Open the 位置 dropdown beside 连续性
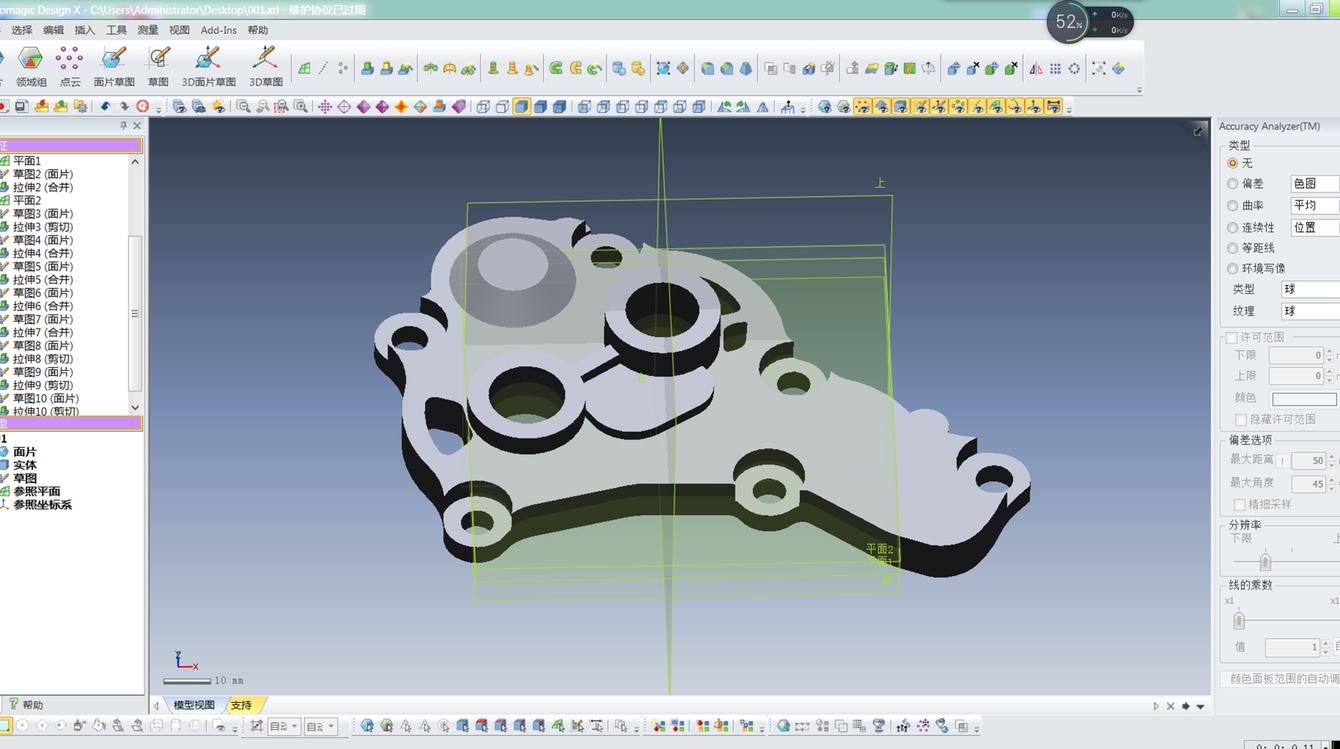This screenshot has width=1340, height=749. pos(1314,228)
